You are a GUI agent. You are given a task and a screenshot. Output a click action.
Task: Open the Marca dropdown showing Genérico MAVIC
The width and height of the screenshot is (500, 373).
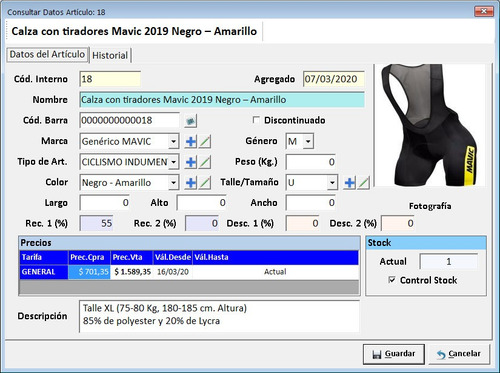(173, 142)
